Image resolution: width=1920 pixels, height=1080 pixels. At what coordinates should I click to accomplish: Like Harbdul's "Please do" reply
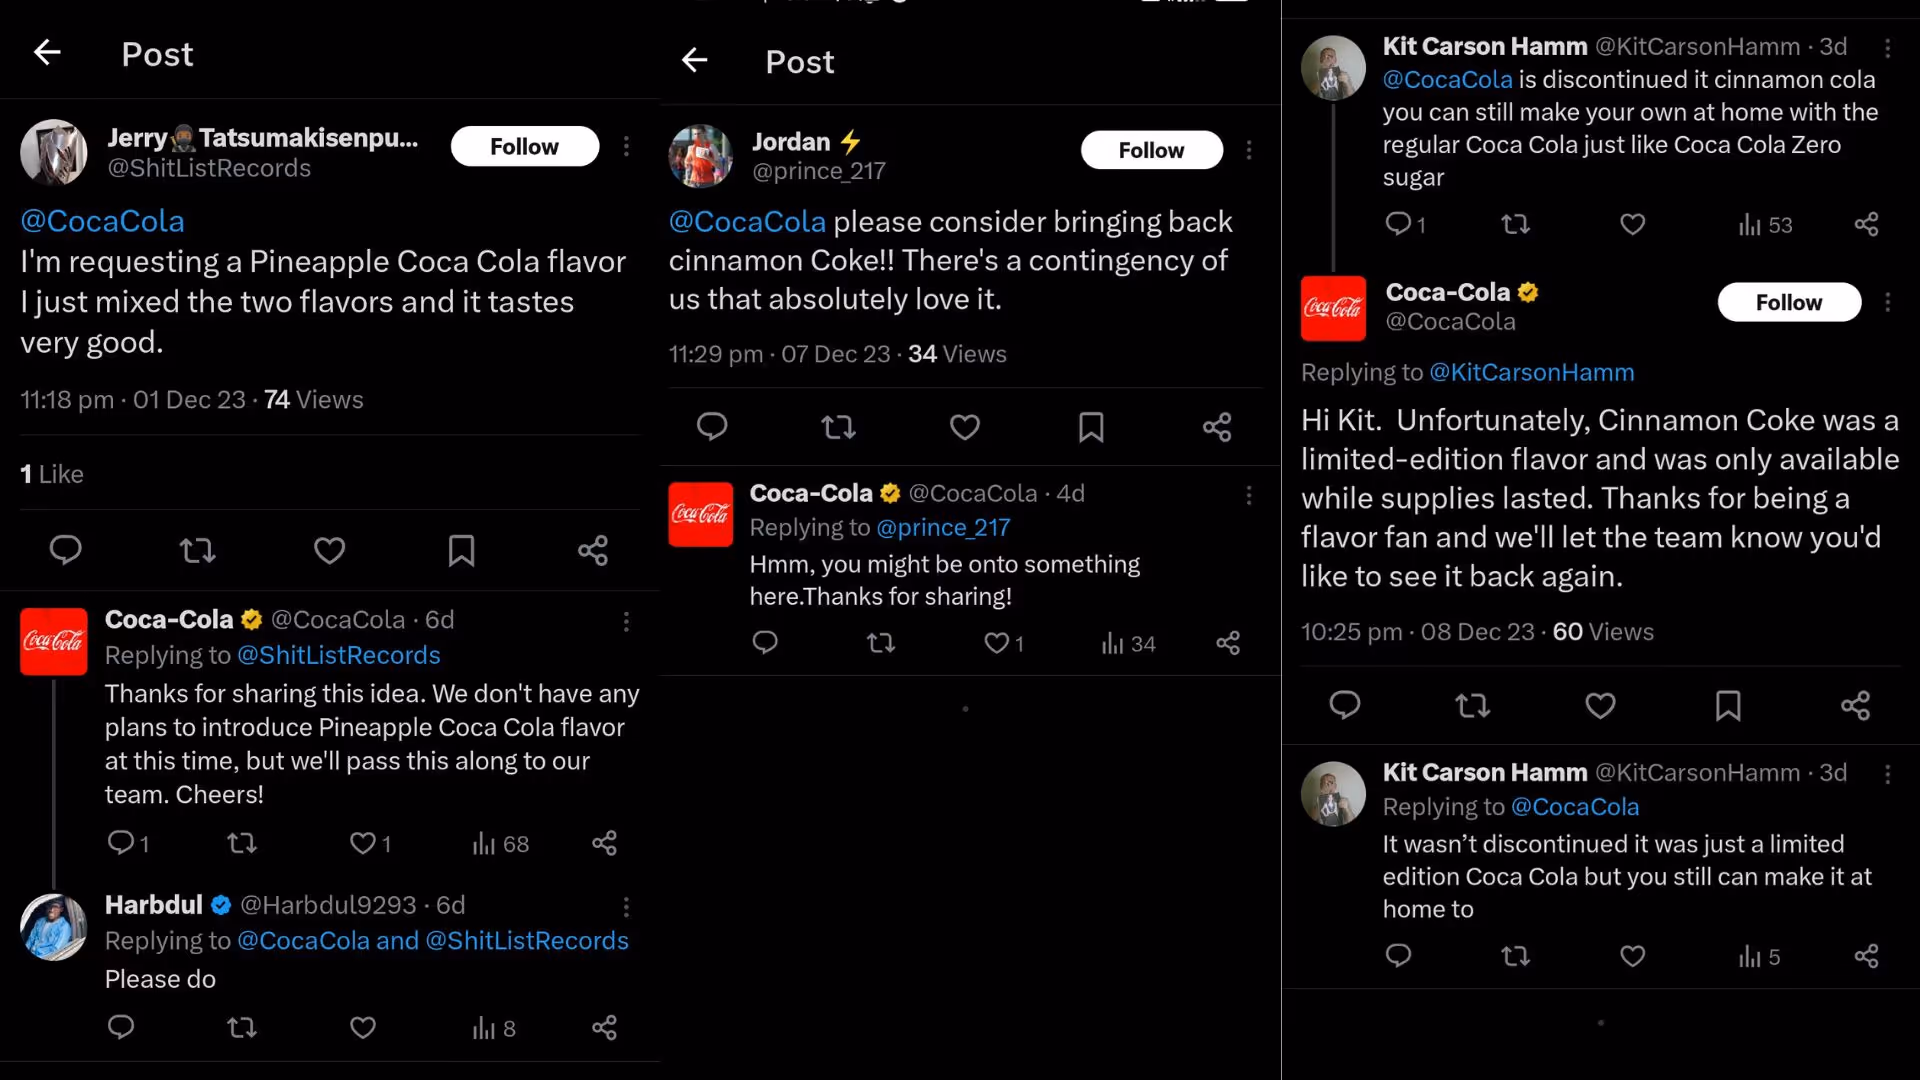click(363, 1028)
